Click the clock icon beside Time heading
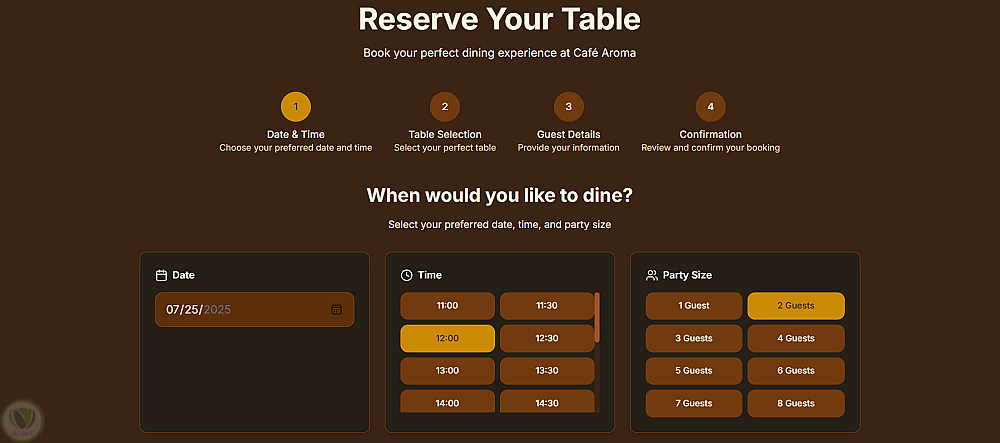This screenshot has height=443, width=1000. (406, 275)
